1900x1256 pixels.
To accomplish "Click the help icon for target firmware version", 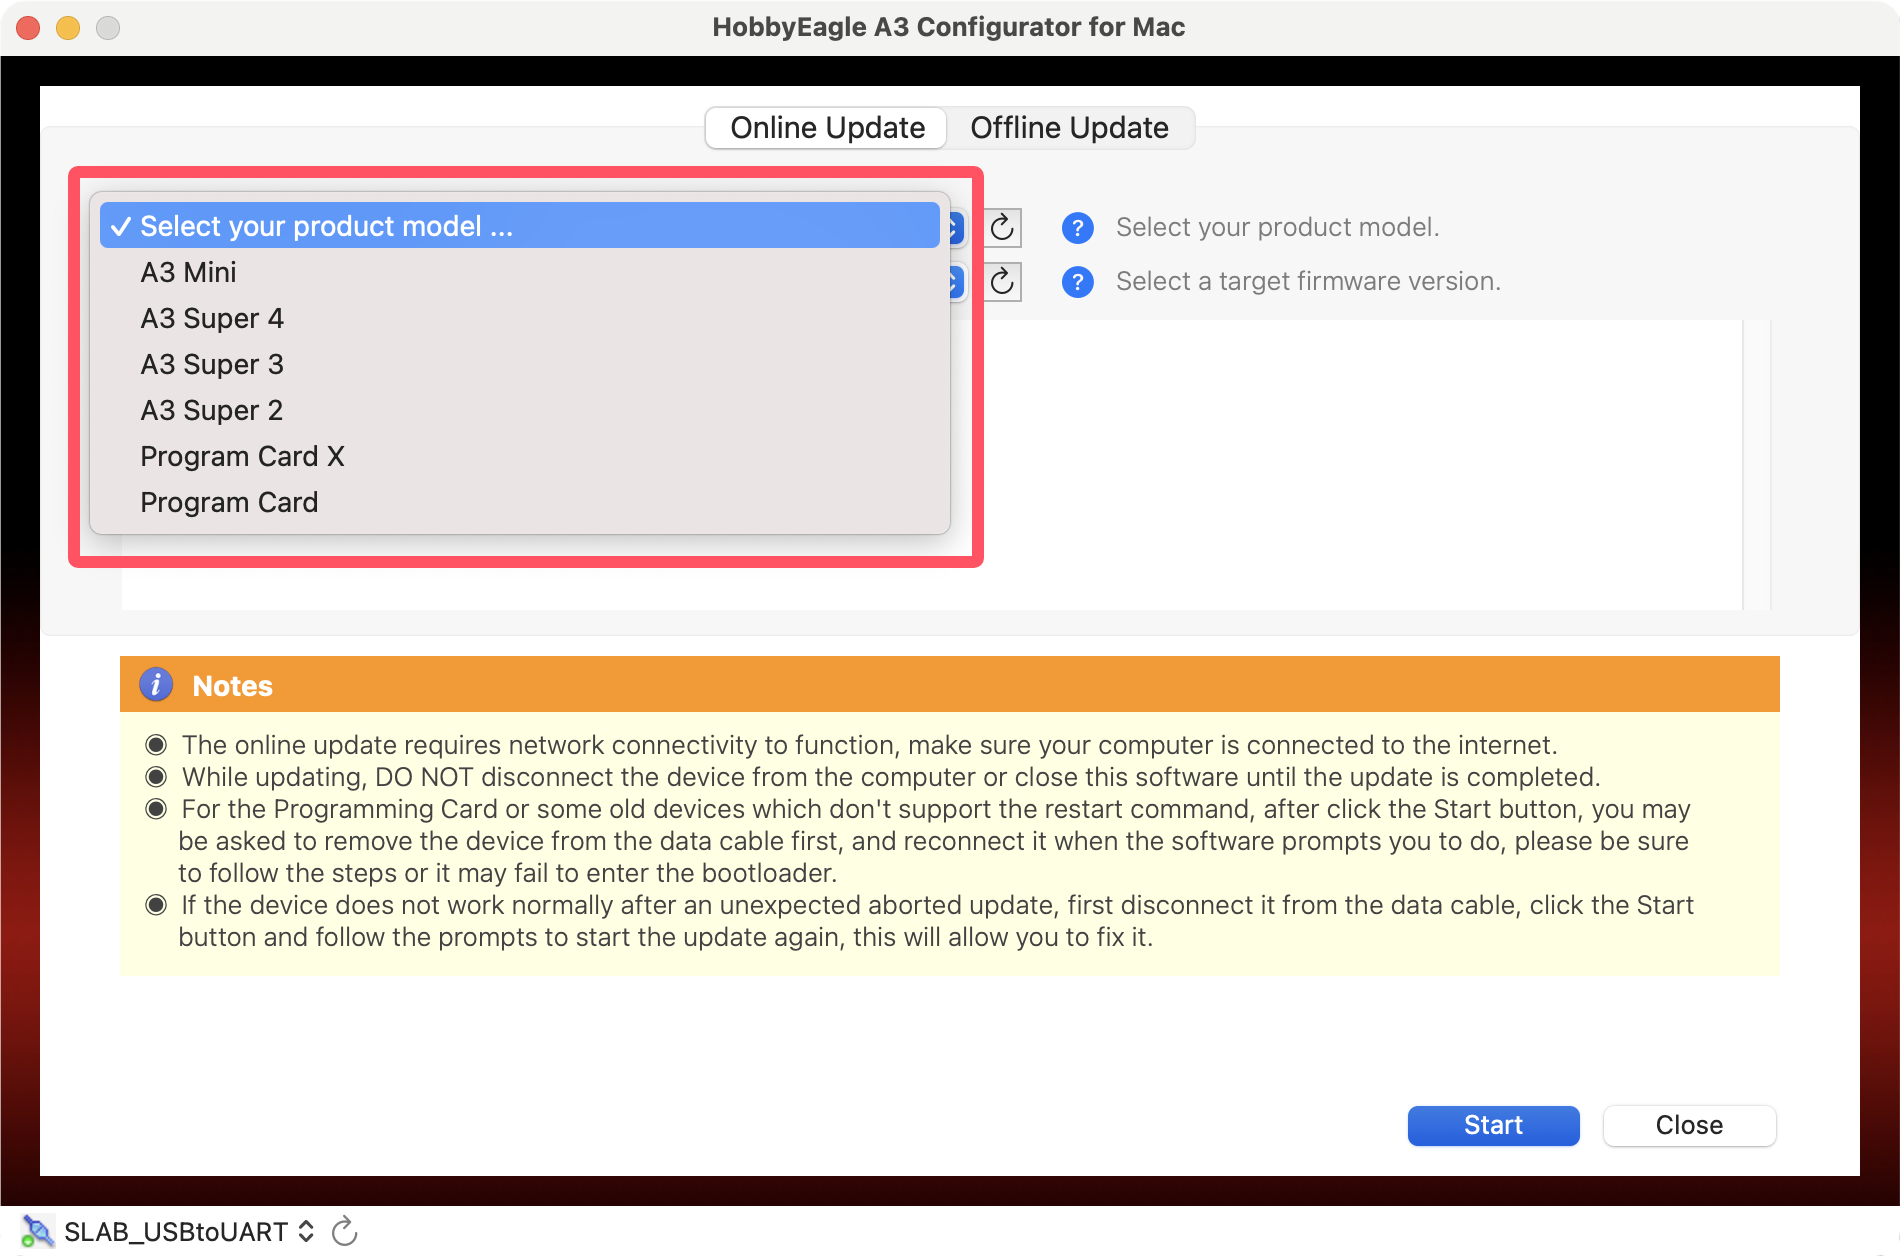I will 1077,282.
